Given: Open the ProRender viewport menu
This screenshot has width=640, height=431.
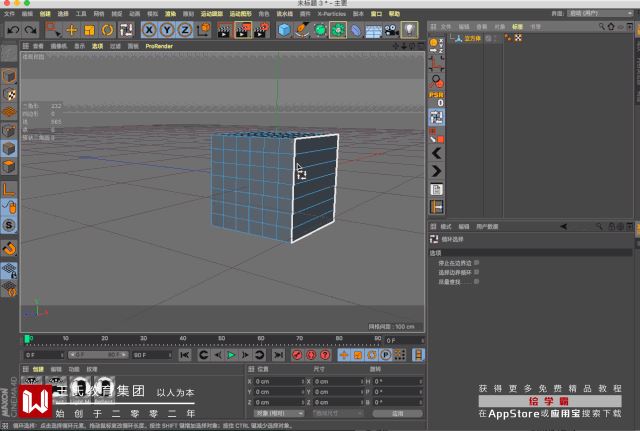Looking at the screenshot, I should click(158, 46).
